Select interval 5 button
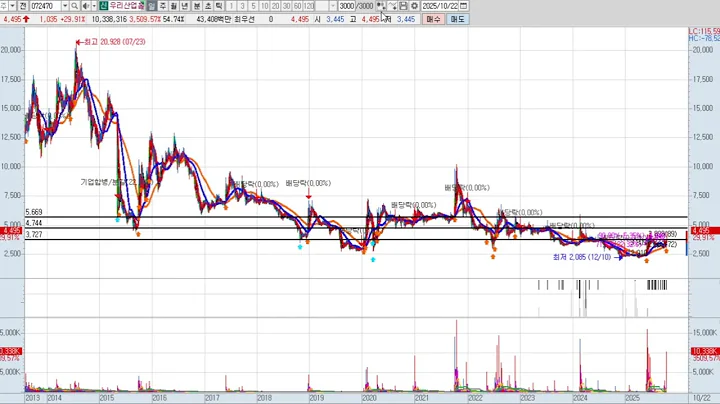720x404 pixels. coord(253,6)
